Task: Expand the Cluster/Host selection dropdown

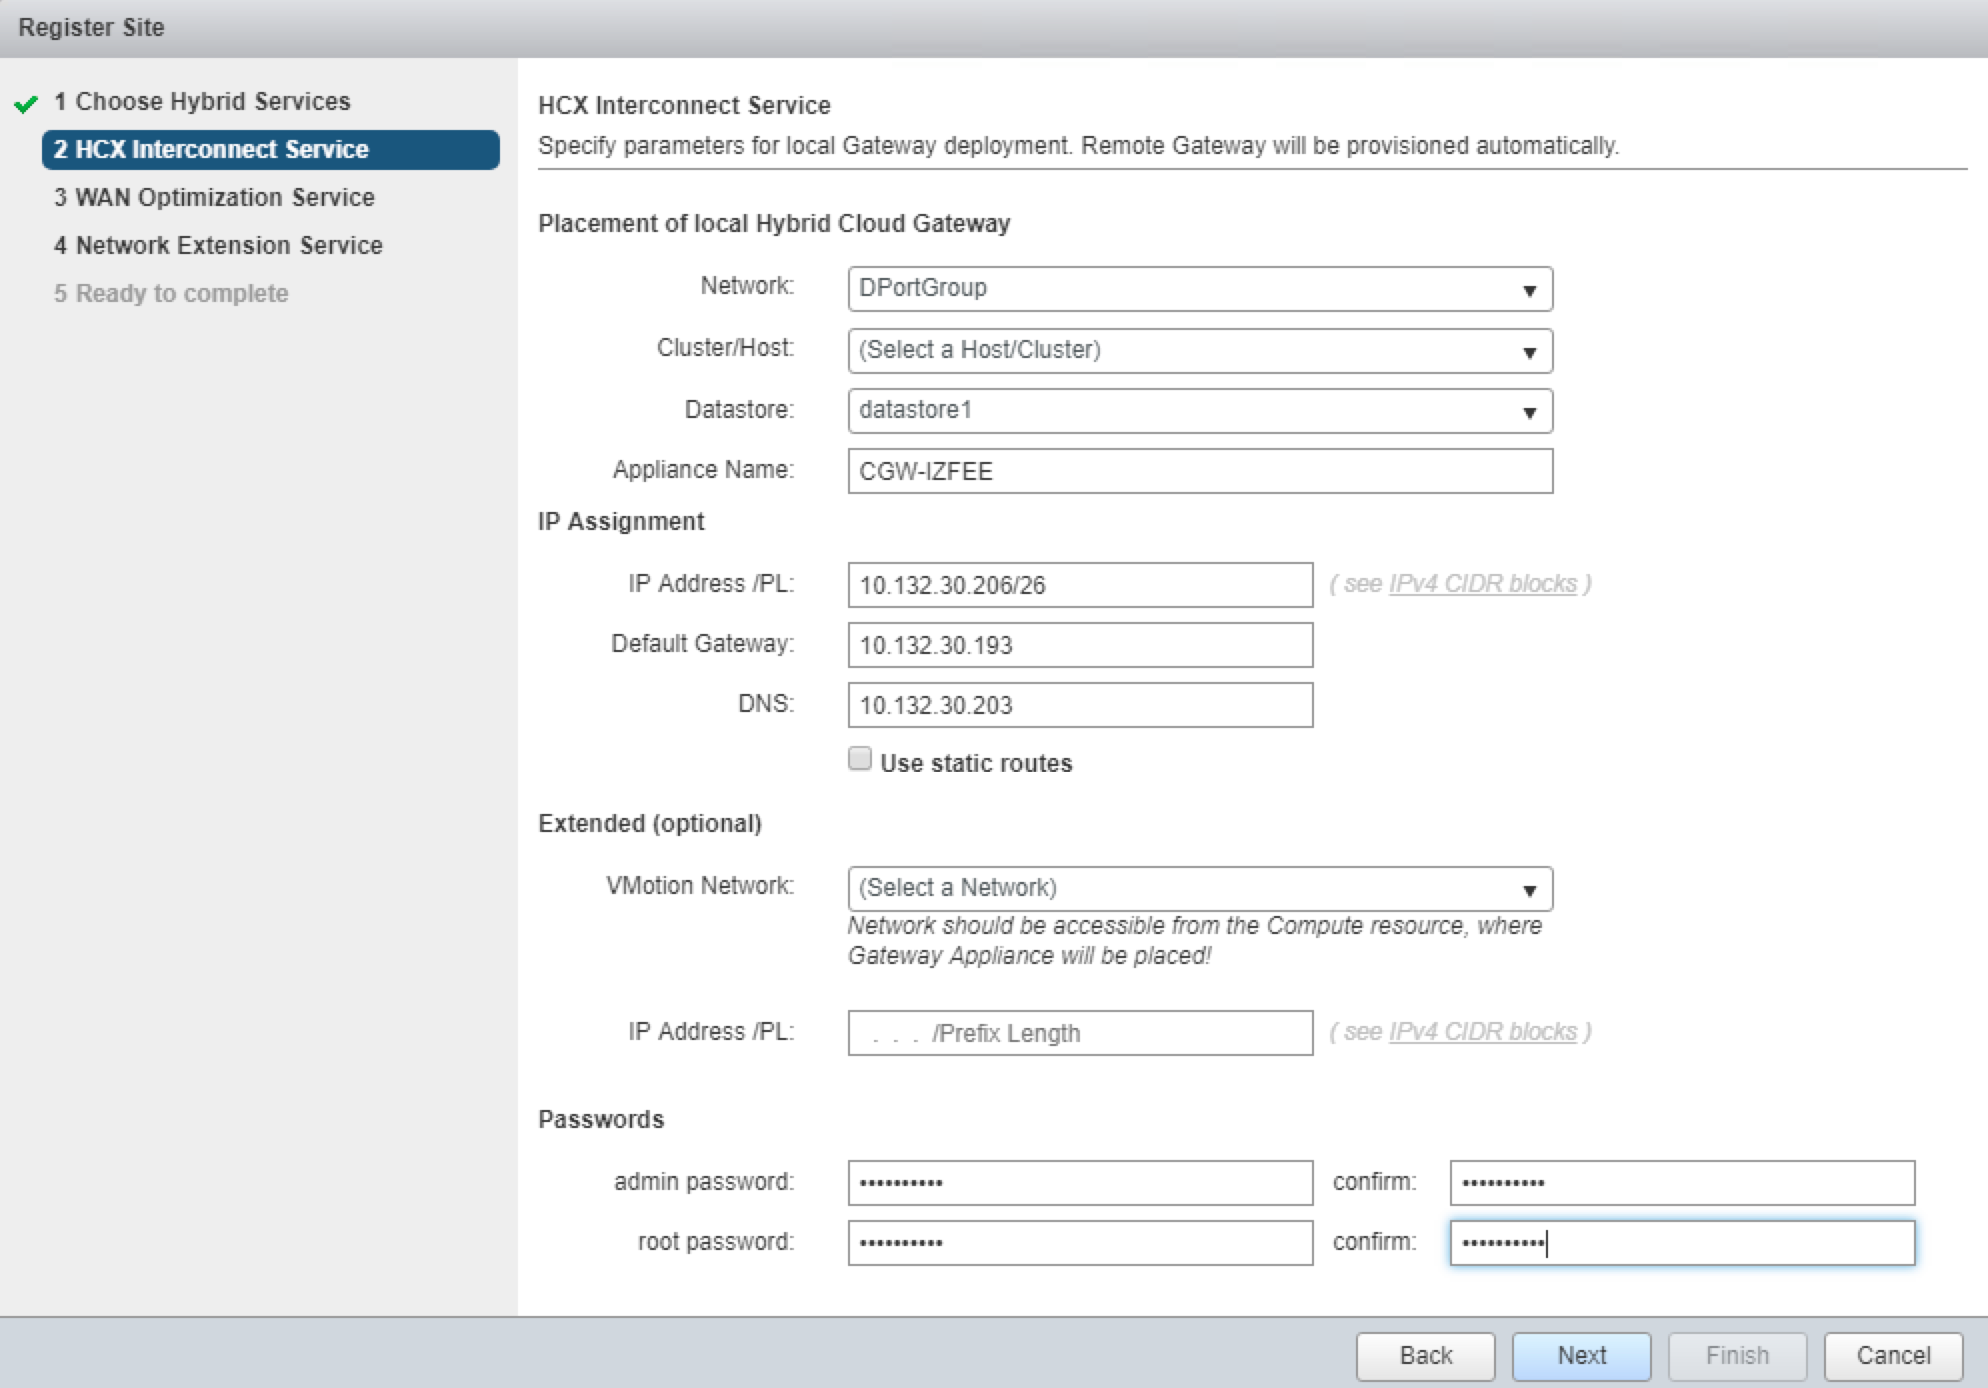Action: (1199, 351)
